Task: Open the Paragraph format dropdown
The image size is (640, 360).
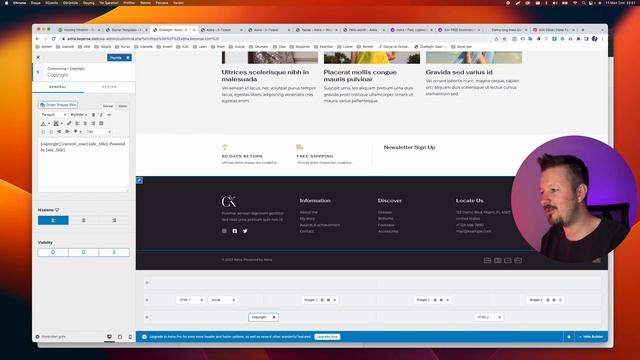Action: tap(53, 115)
